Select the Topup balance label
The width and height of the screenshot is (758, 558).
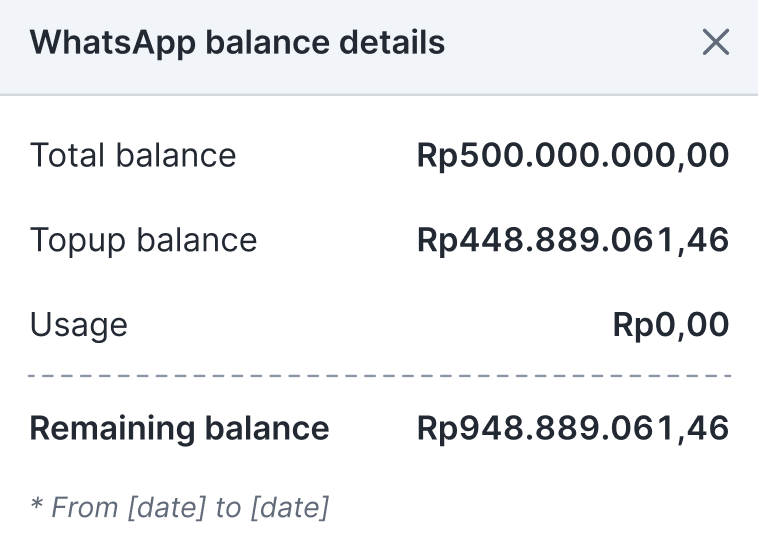coord(143,241)
